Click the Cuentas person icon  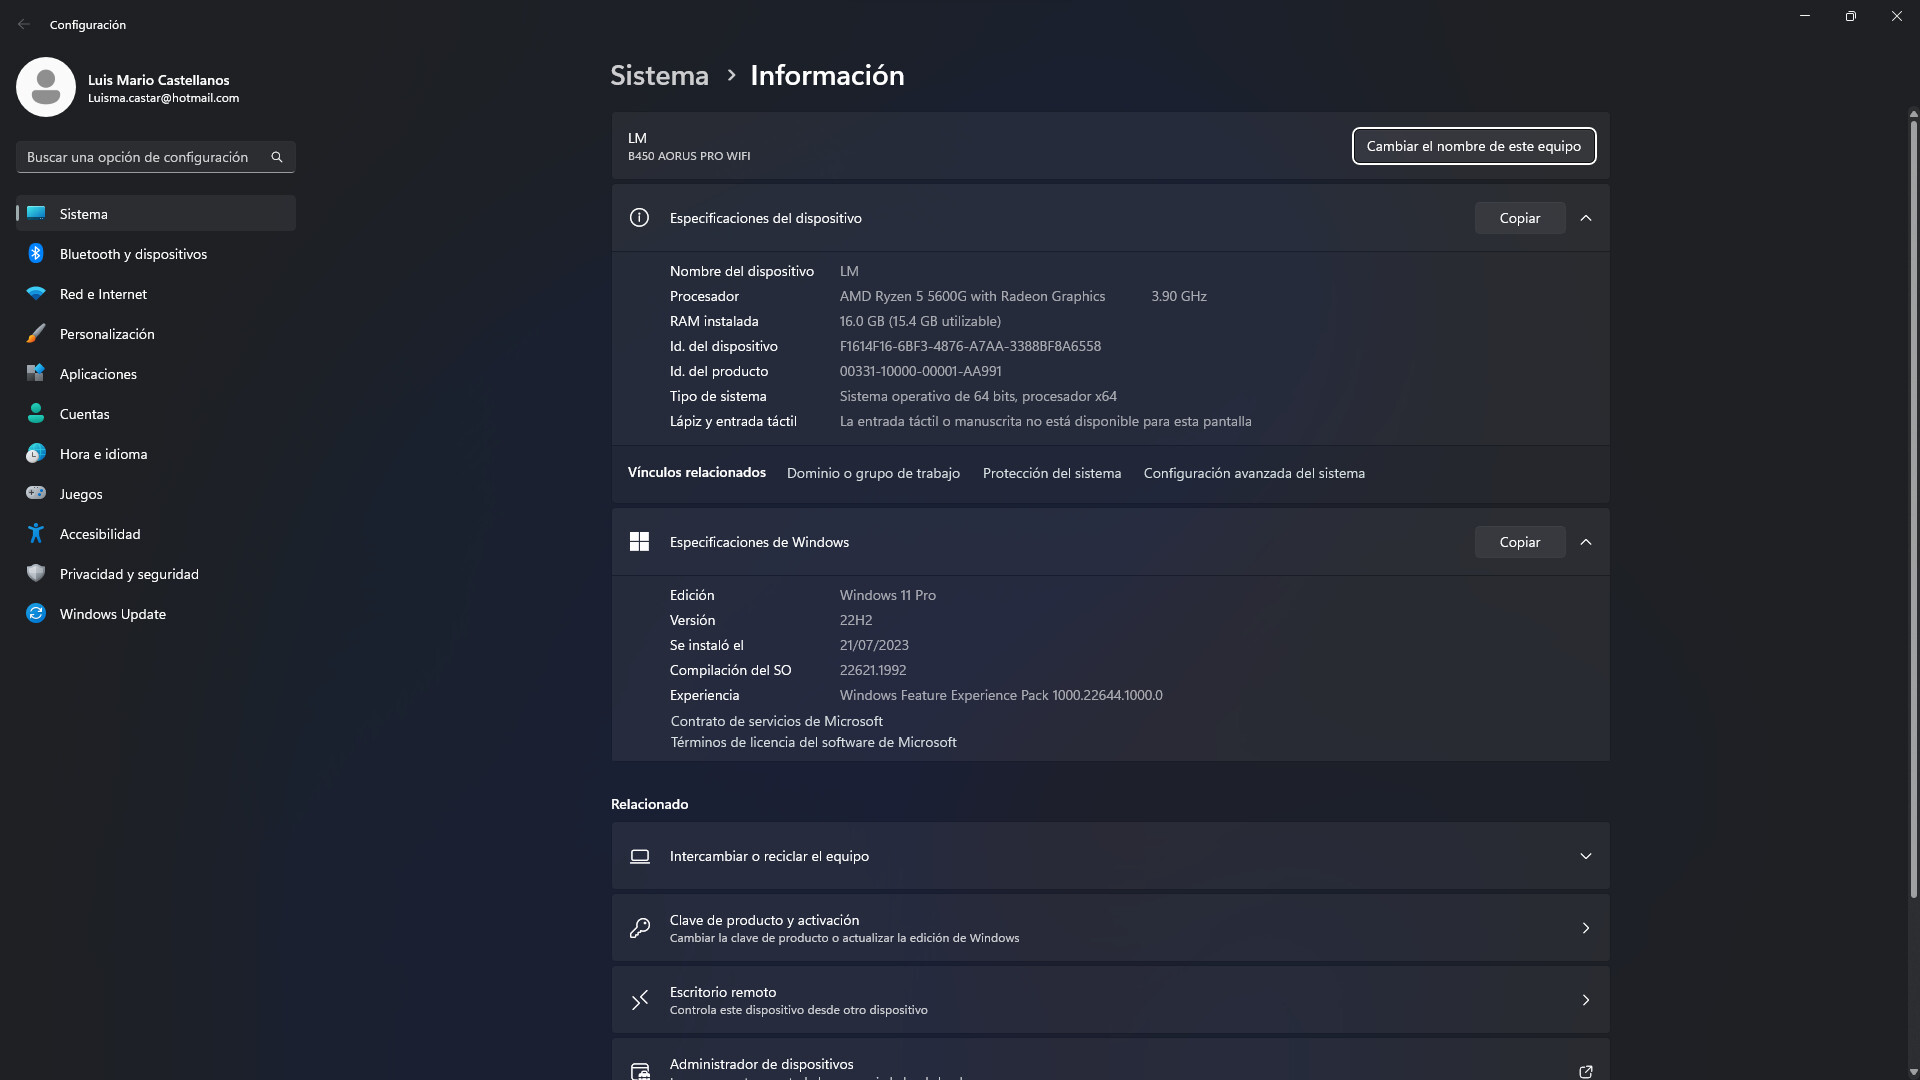click(36, 413)
